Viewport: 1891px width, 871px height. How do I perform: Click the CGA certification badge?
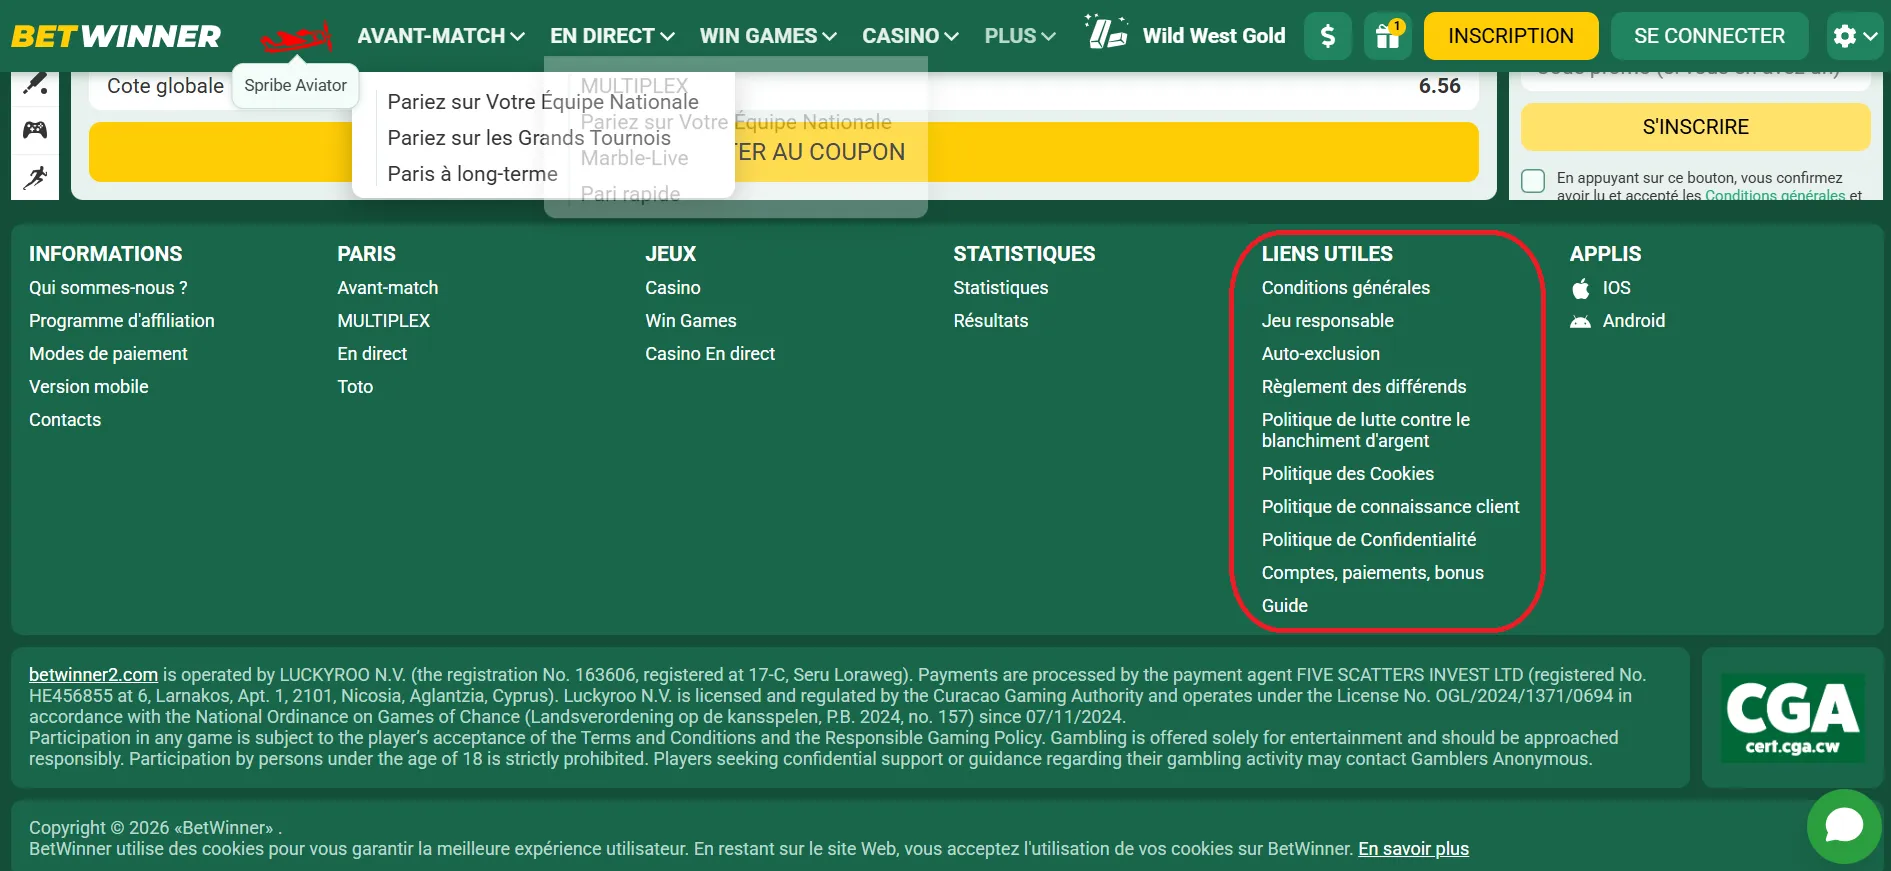1792,718
